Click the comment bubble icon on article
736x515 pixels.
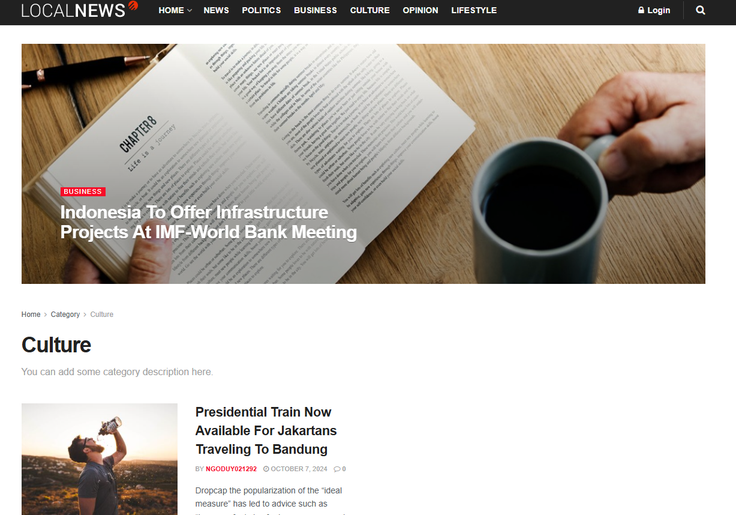point(337,469)
